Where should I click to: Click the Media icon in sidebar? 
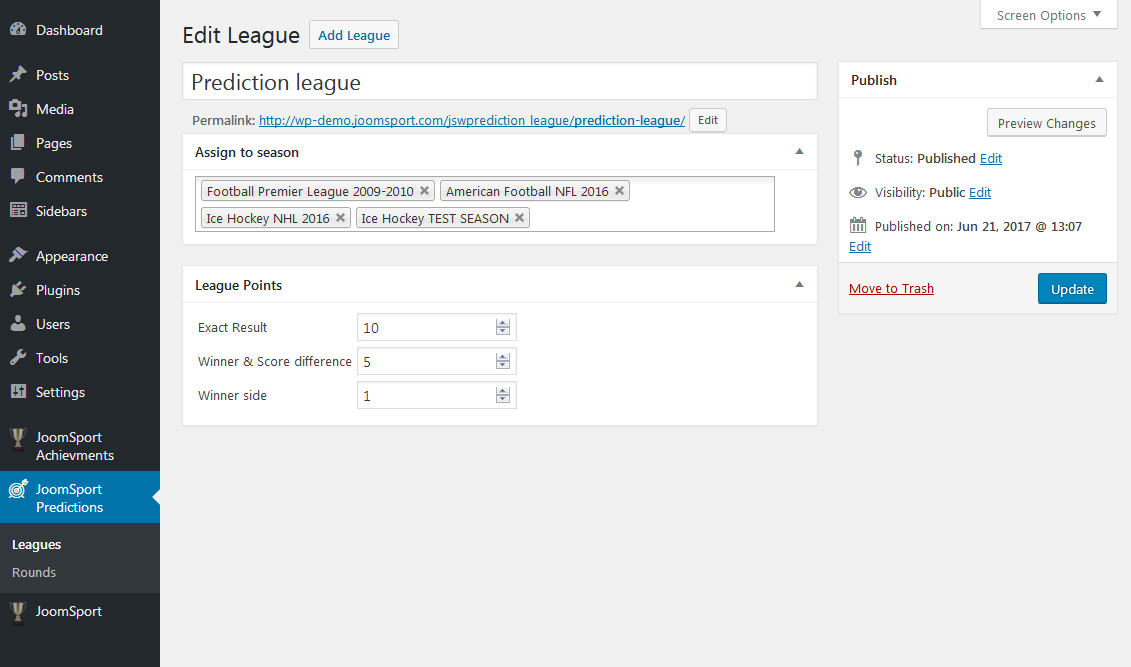point(18,108)
